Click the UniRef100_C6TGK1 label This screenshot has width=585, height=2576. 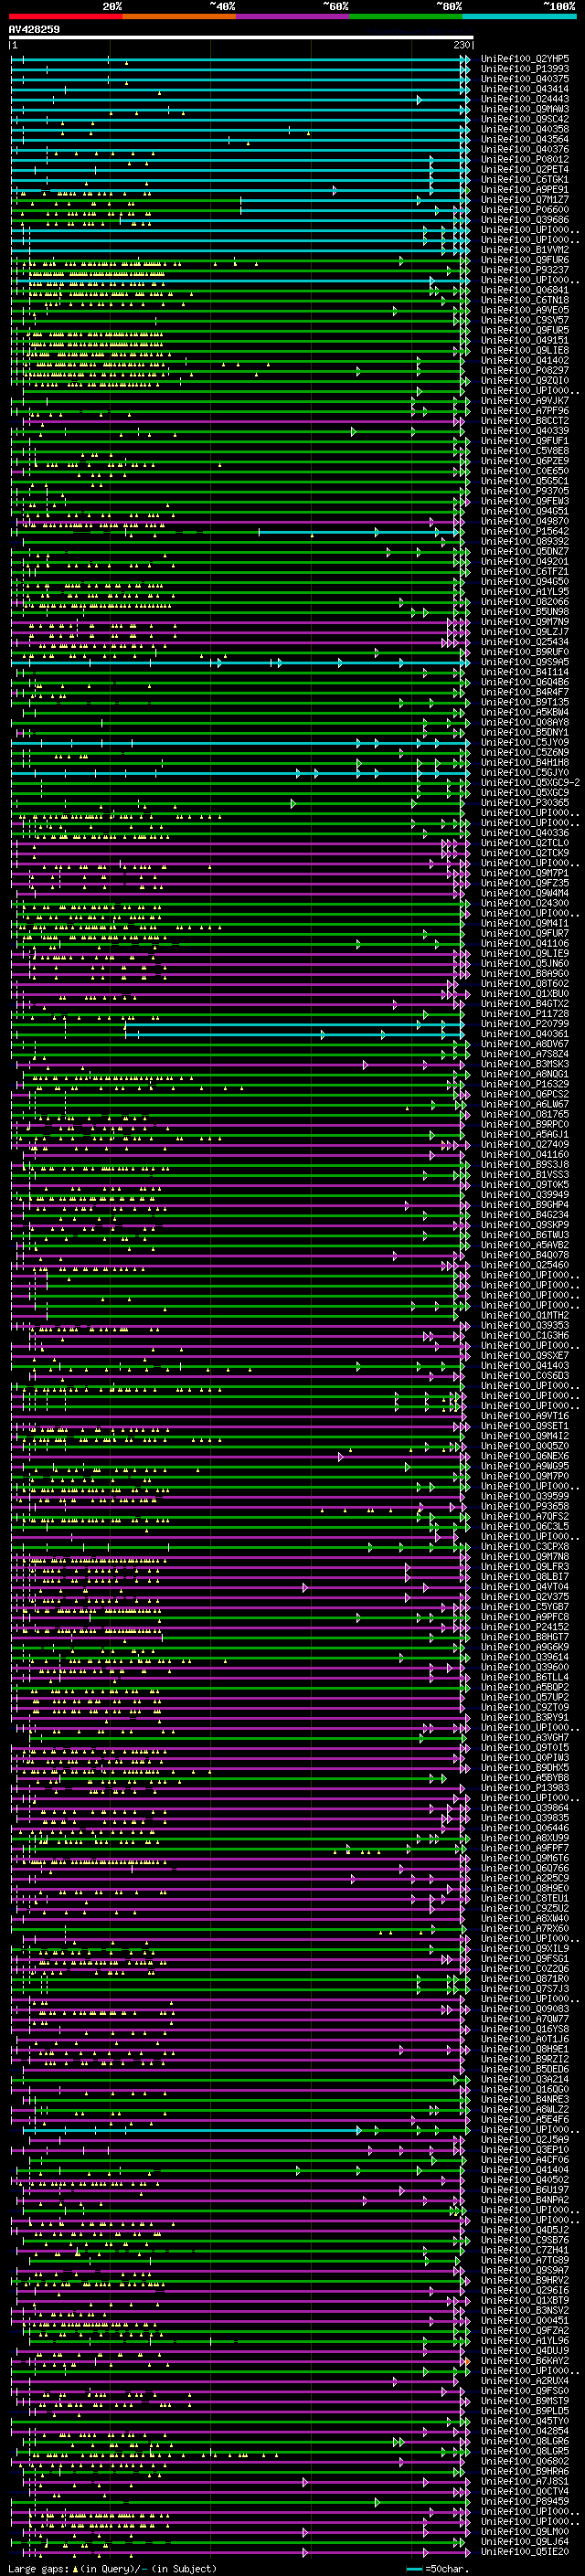point(525,180)
